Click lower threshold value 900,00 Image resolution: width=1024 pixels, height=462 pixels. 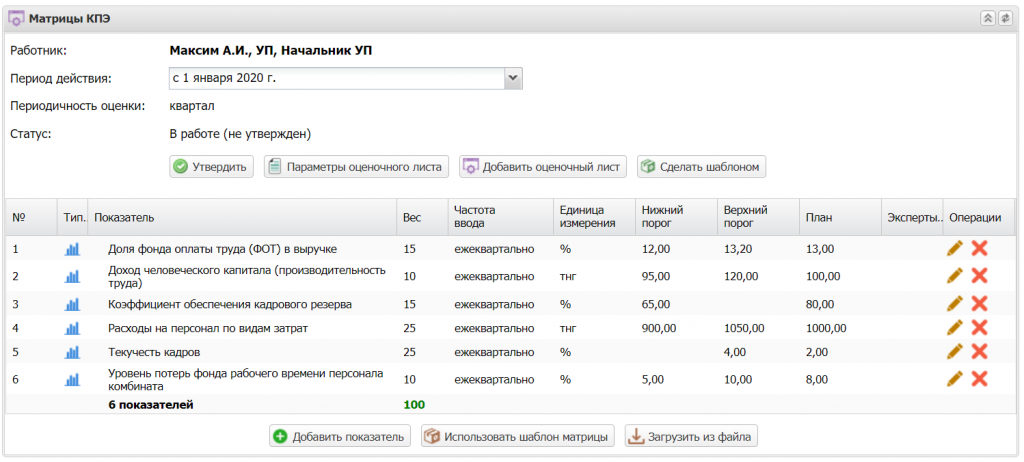coord(659,329)
